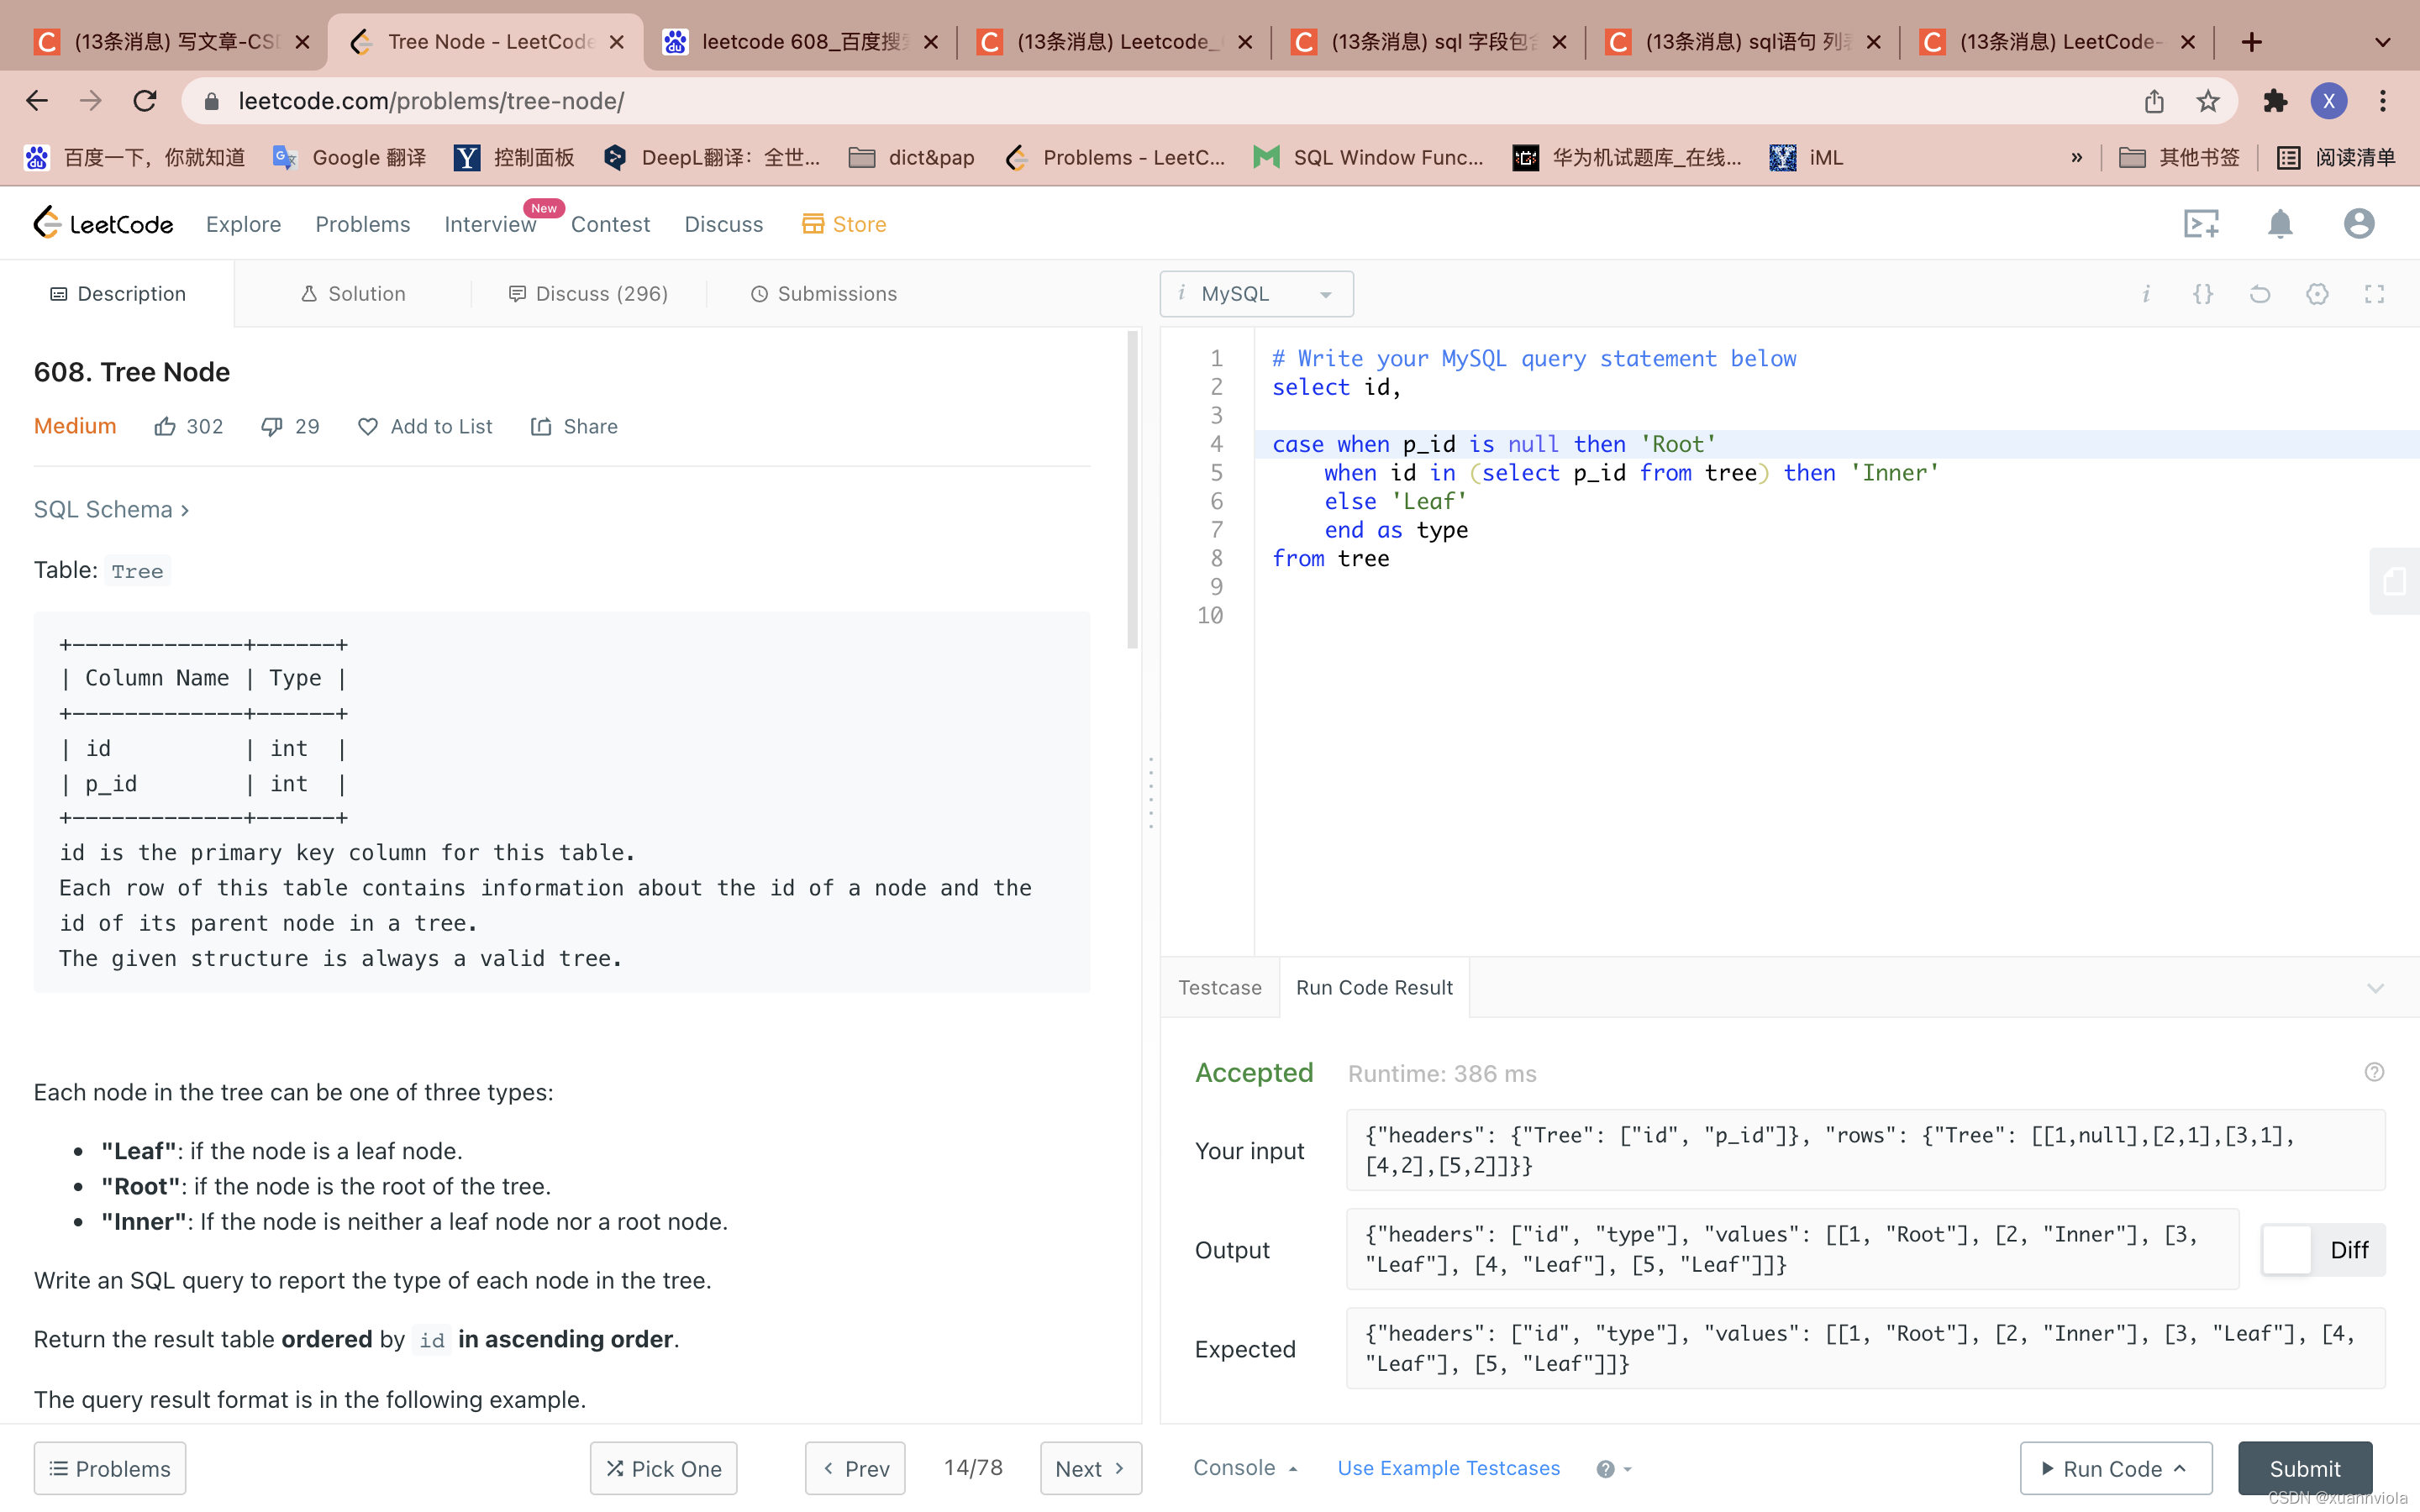Reset code with the revert icon

[2260, 293]
